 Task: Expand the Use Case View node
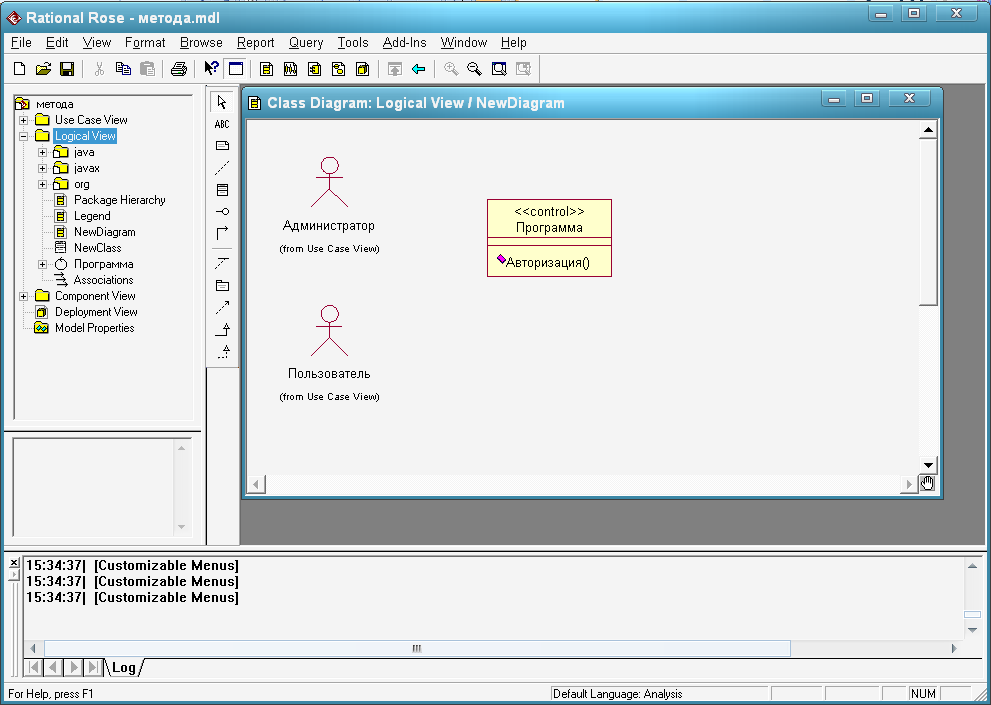(23, 120)
